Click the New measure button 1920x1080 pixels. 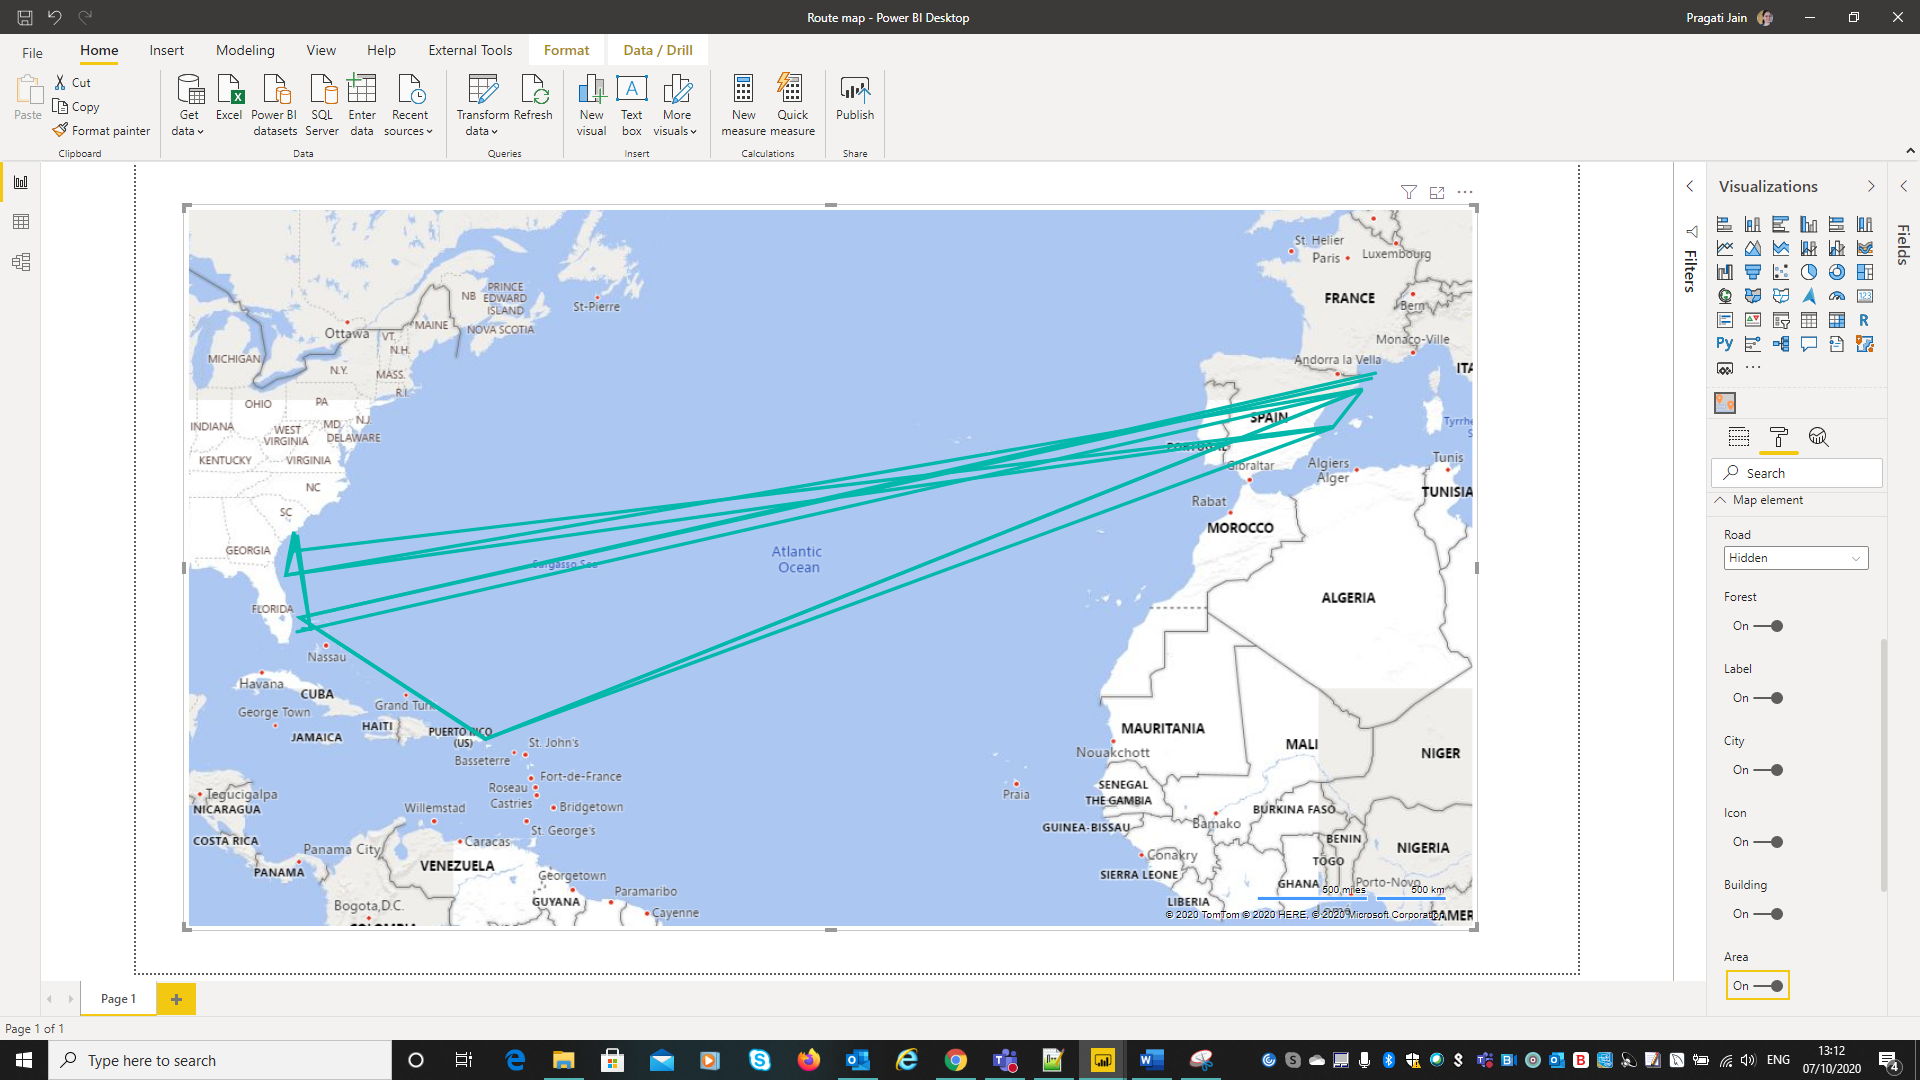click(744, 105)
